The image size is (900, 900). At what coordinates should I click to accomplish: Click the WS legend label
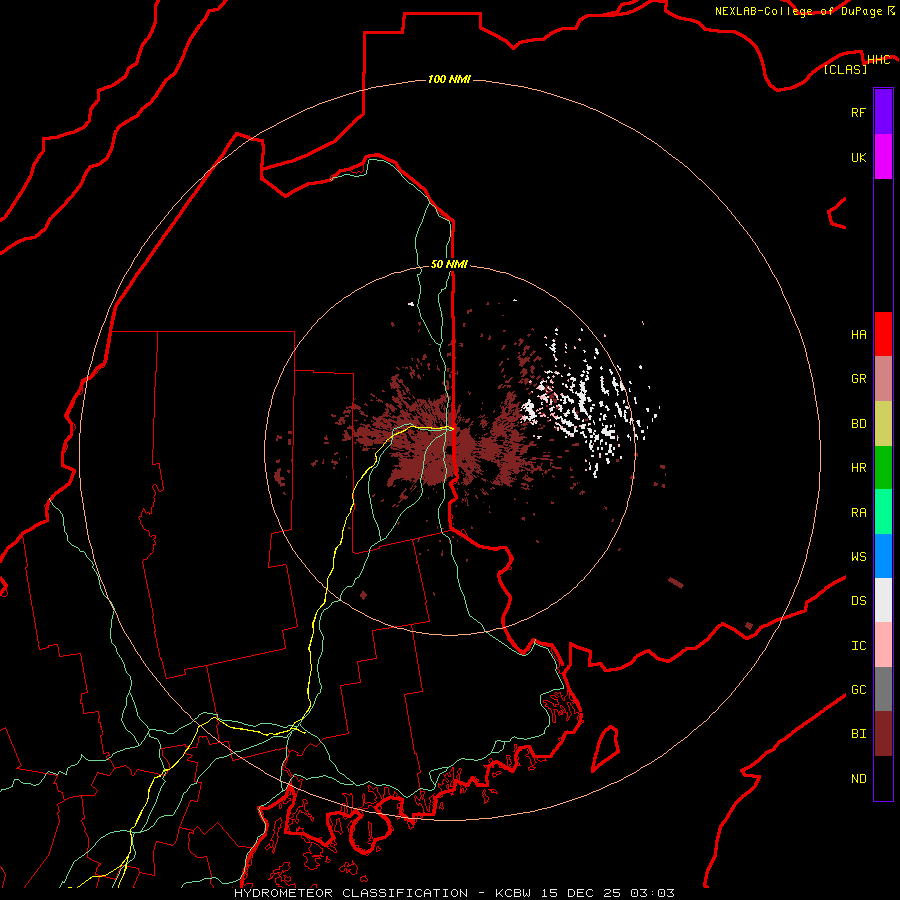[858, 557]
